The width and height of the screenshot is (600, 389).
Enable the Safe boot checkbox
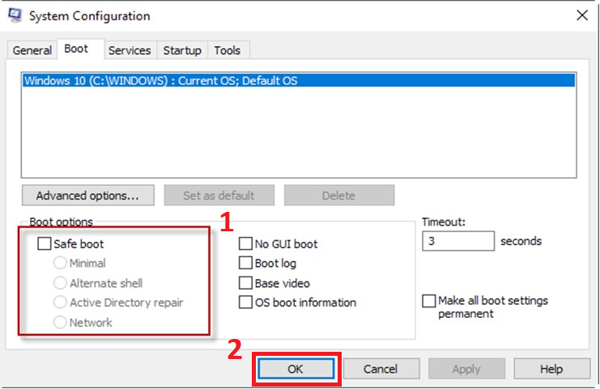point(44,244)
